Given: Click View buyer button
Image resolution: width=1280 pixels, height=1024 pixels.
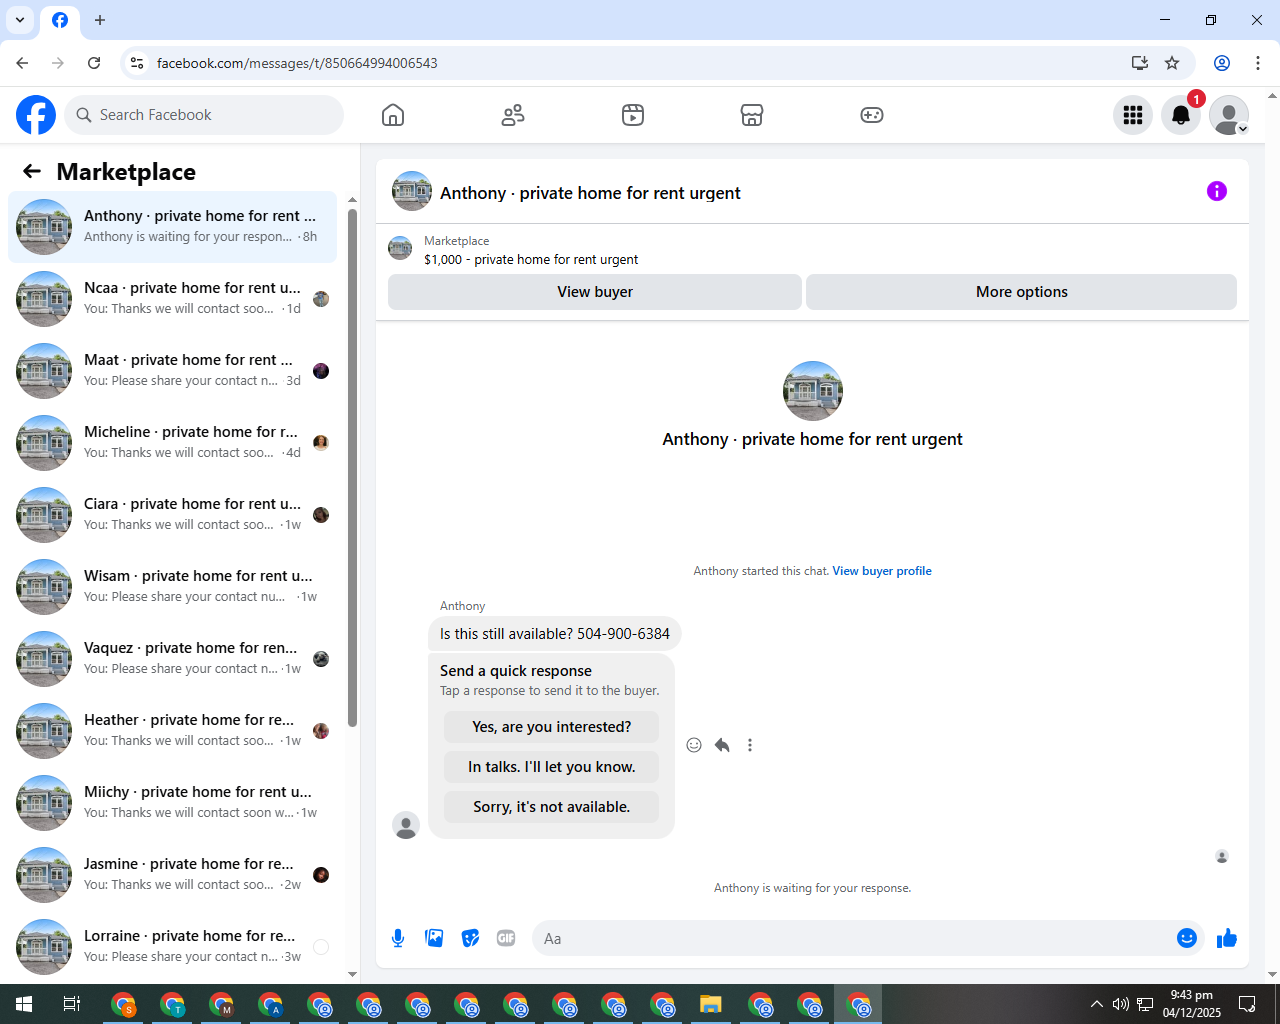Looking at the screenshot, I should pyautogui.click(x=595, y=292).
